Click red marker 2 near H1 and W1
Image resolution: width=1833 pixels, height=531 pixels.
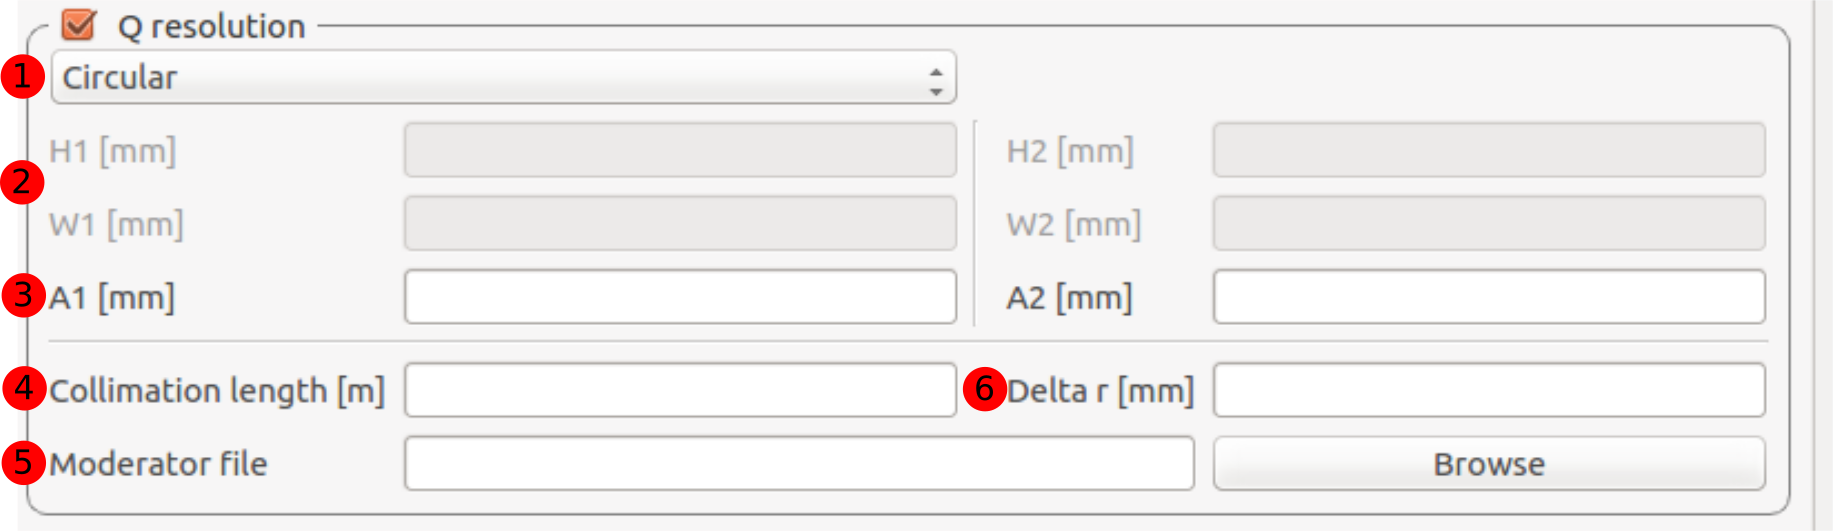point(22,183)
